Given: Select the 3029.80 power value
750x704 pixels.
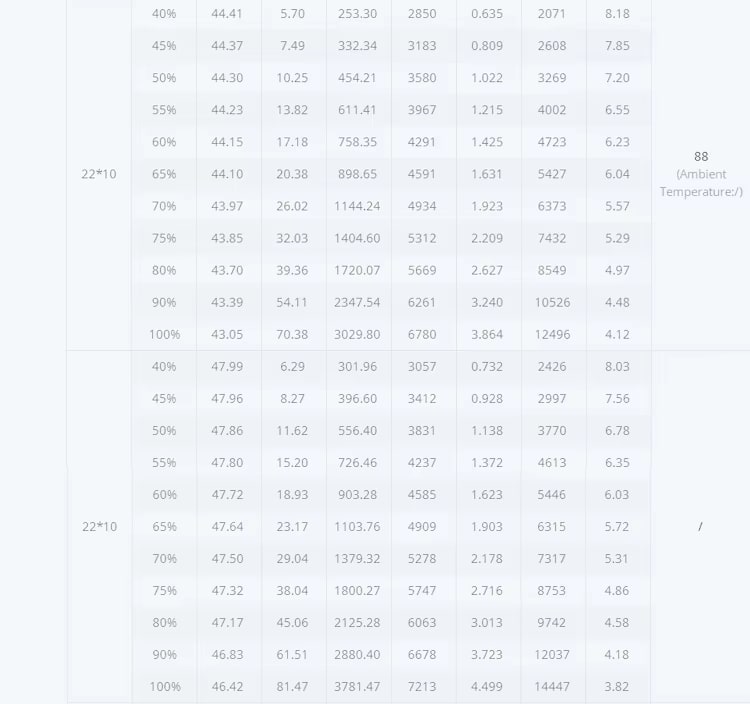Looking at the screenshot, I should [x=357, y=334].
